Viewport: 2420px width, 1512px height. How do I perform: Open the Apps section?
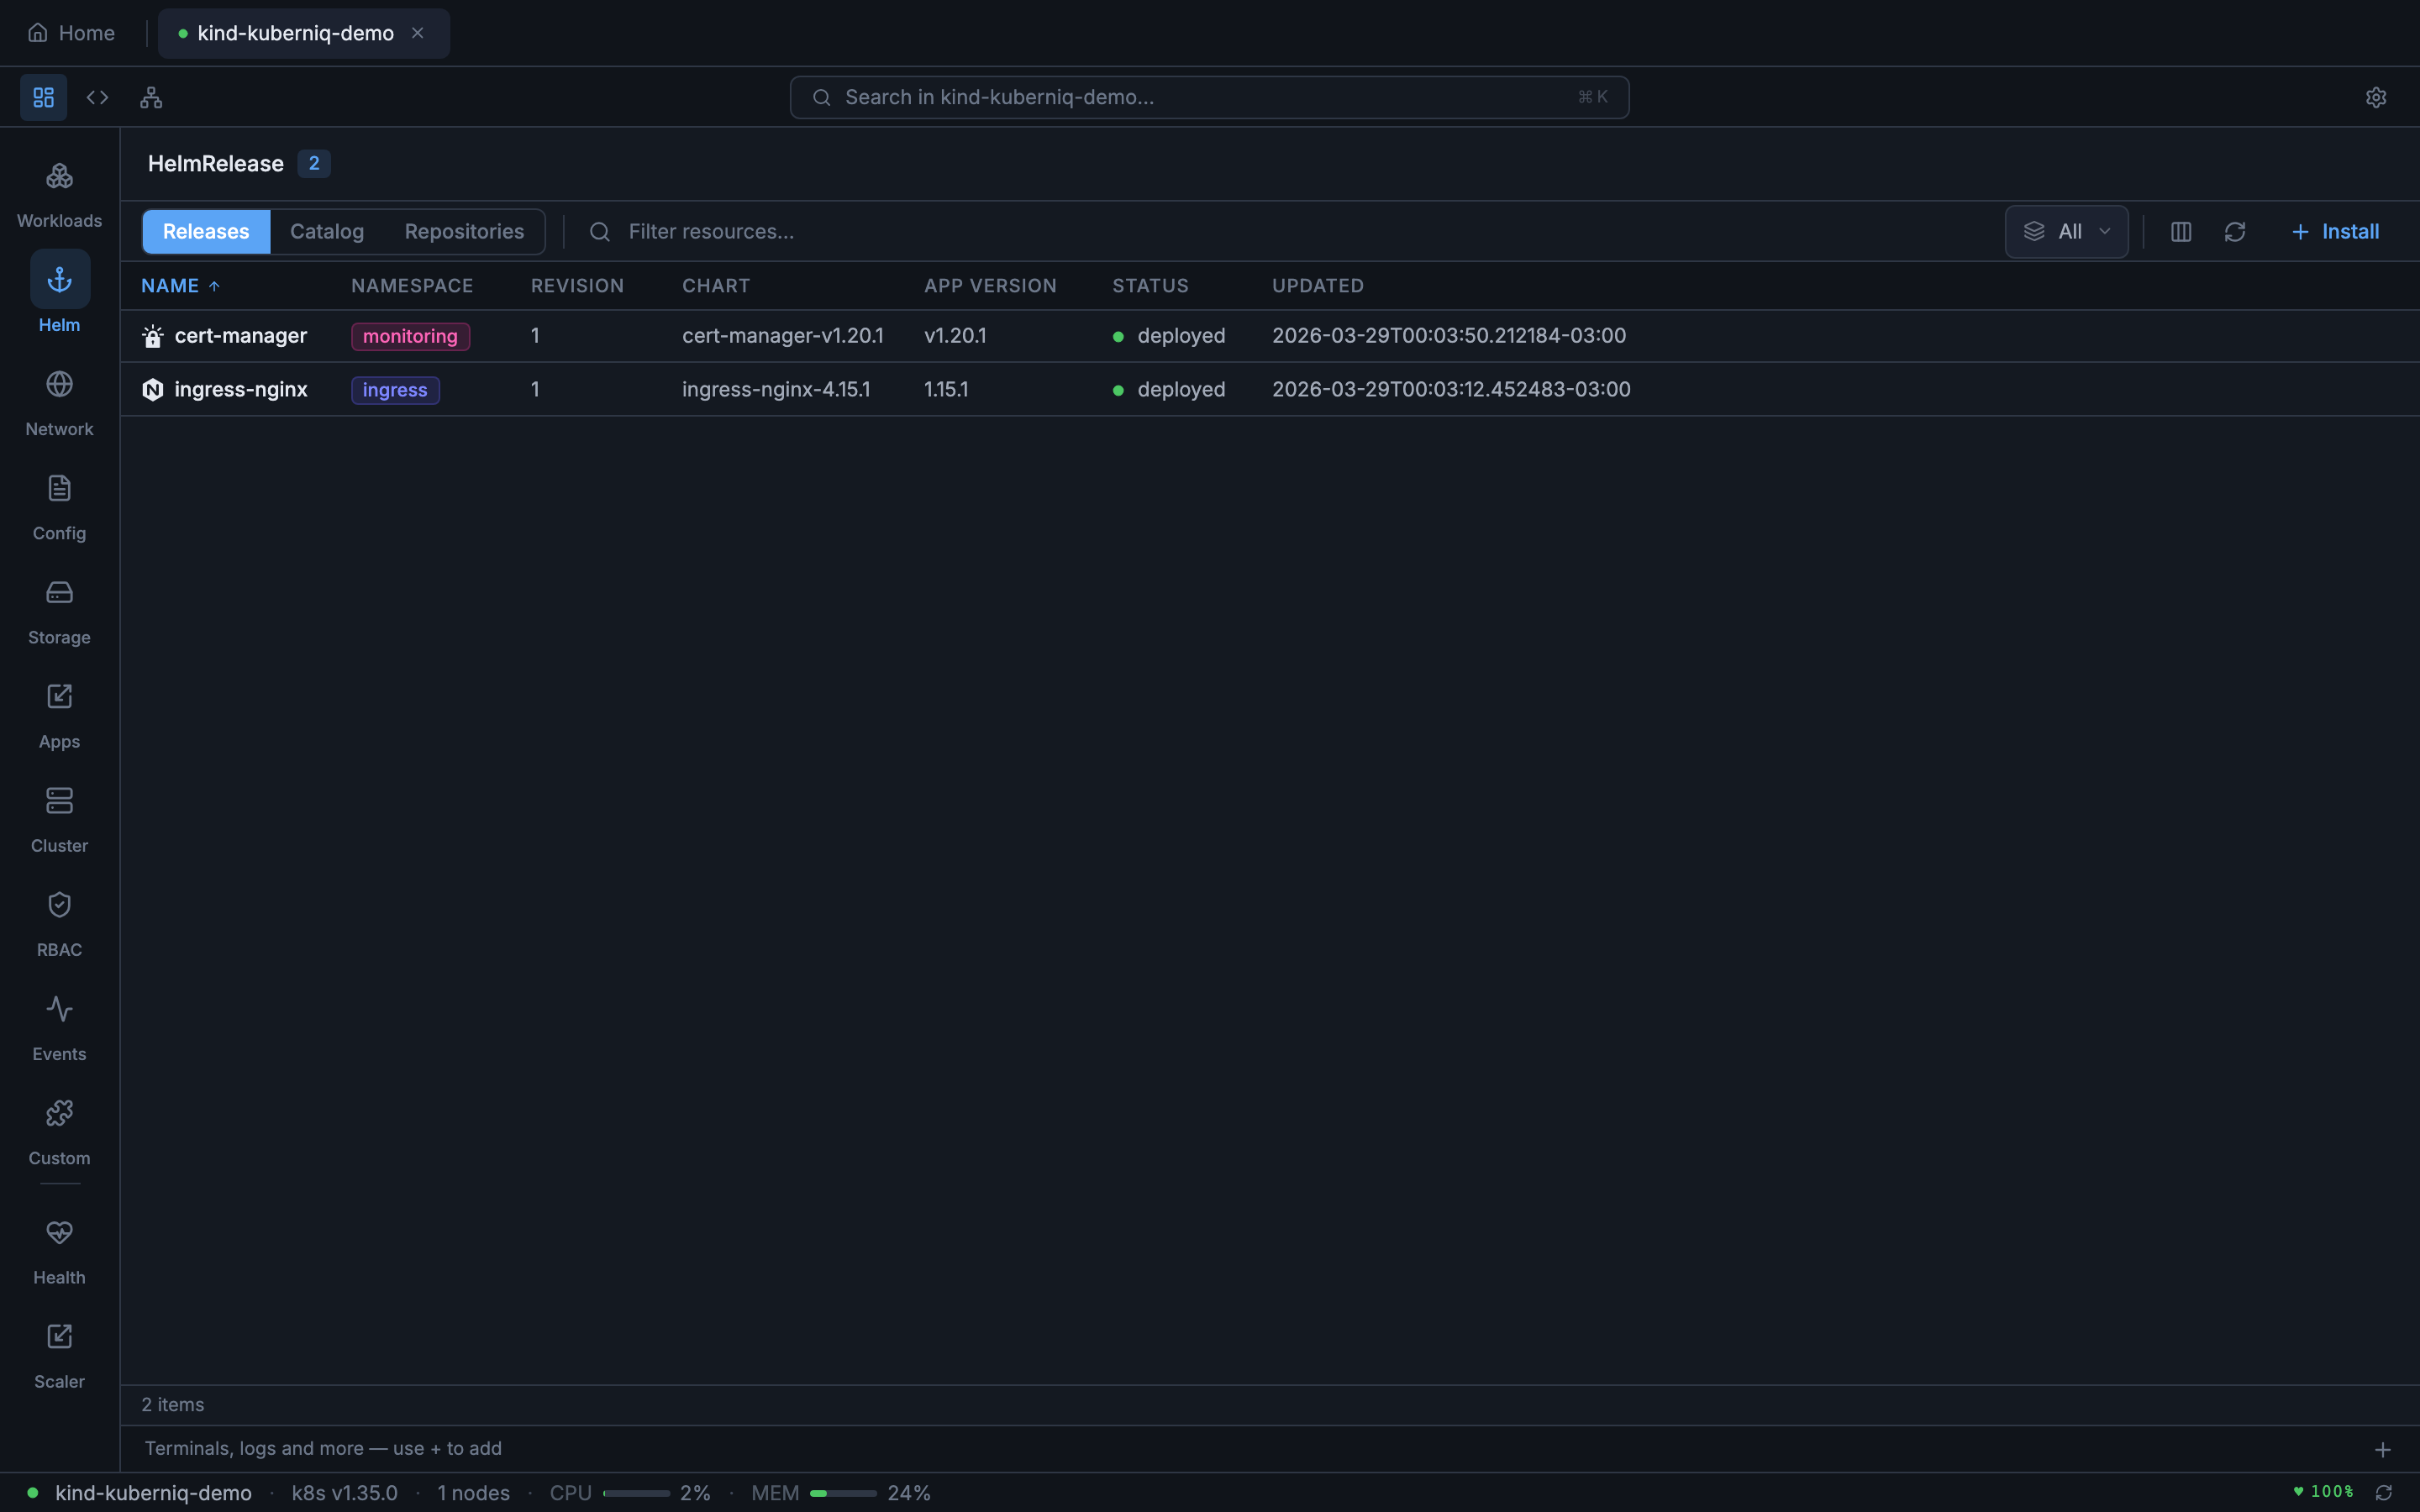click(59, 713)
